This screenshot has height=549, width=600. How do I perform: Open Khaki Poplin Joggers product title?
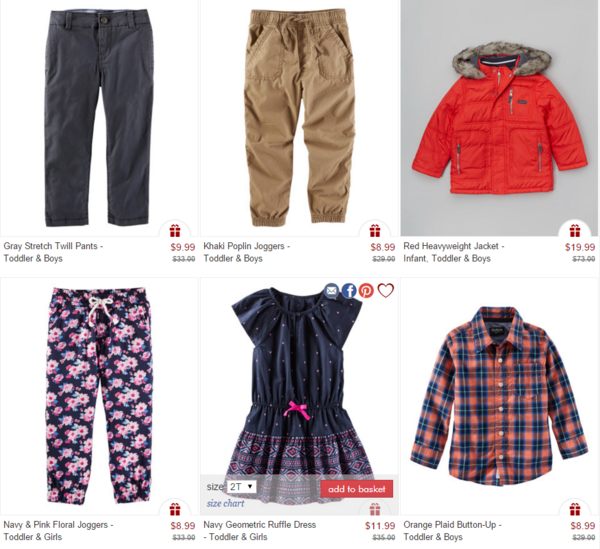pos(246,252)
